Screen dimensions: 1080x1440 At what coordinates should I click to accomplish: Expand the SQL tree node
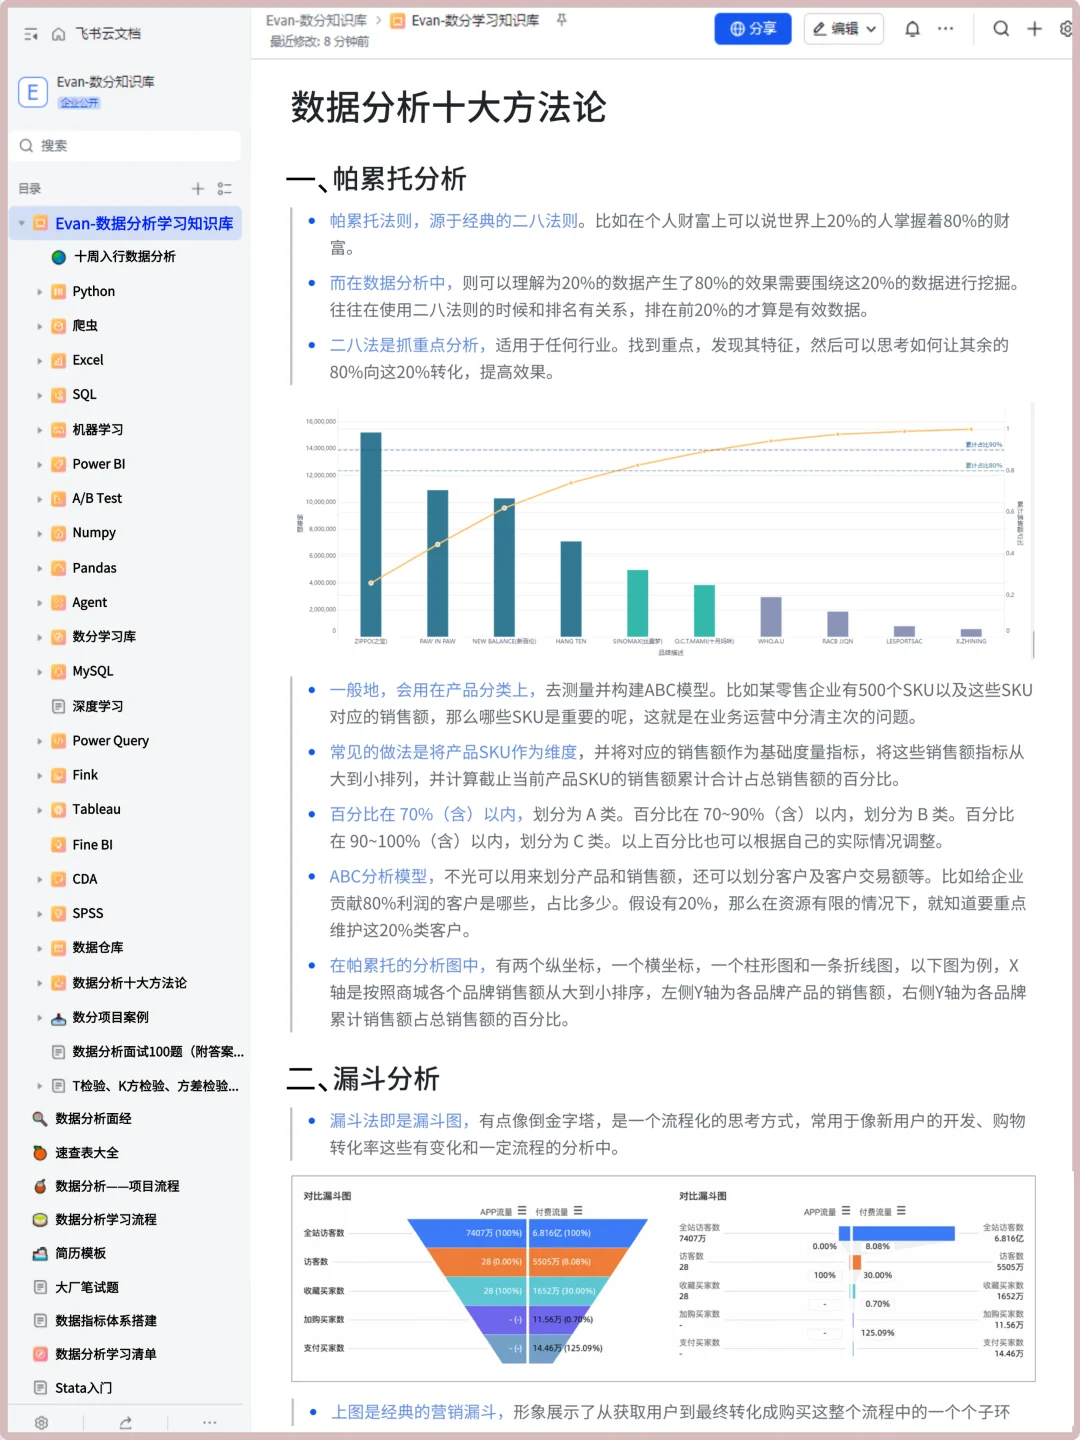pyautogui.click(x=40, y=395)
